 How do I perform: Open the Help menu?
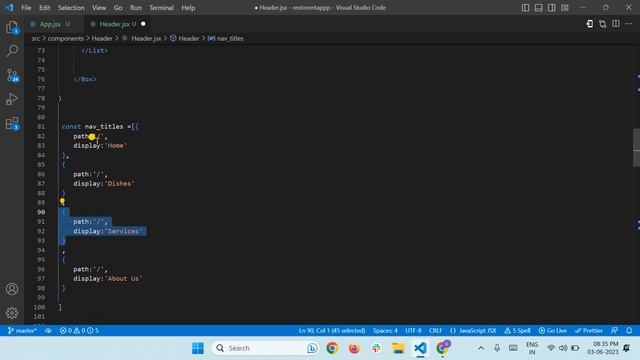pyautogui.click(x=188, y=8)
